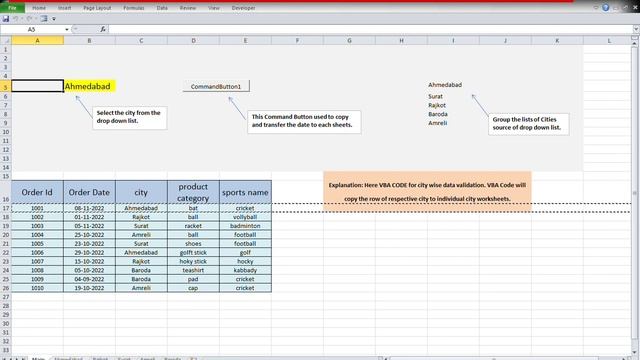The image size is (640, 360).
Task: Click the cell with order id 1005
Action: [37, 244]
